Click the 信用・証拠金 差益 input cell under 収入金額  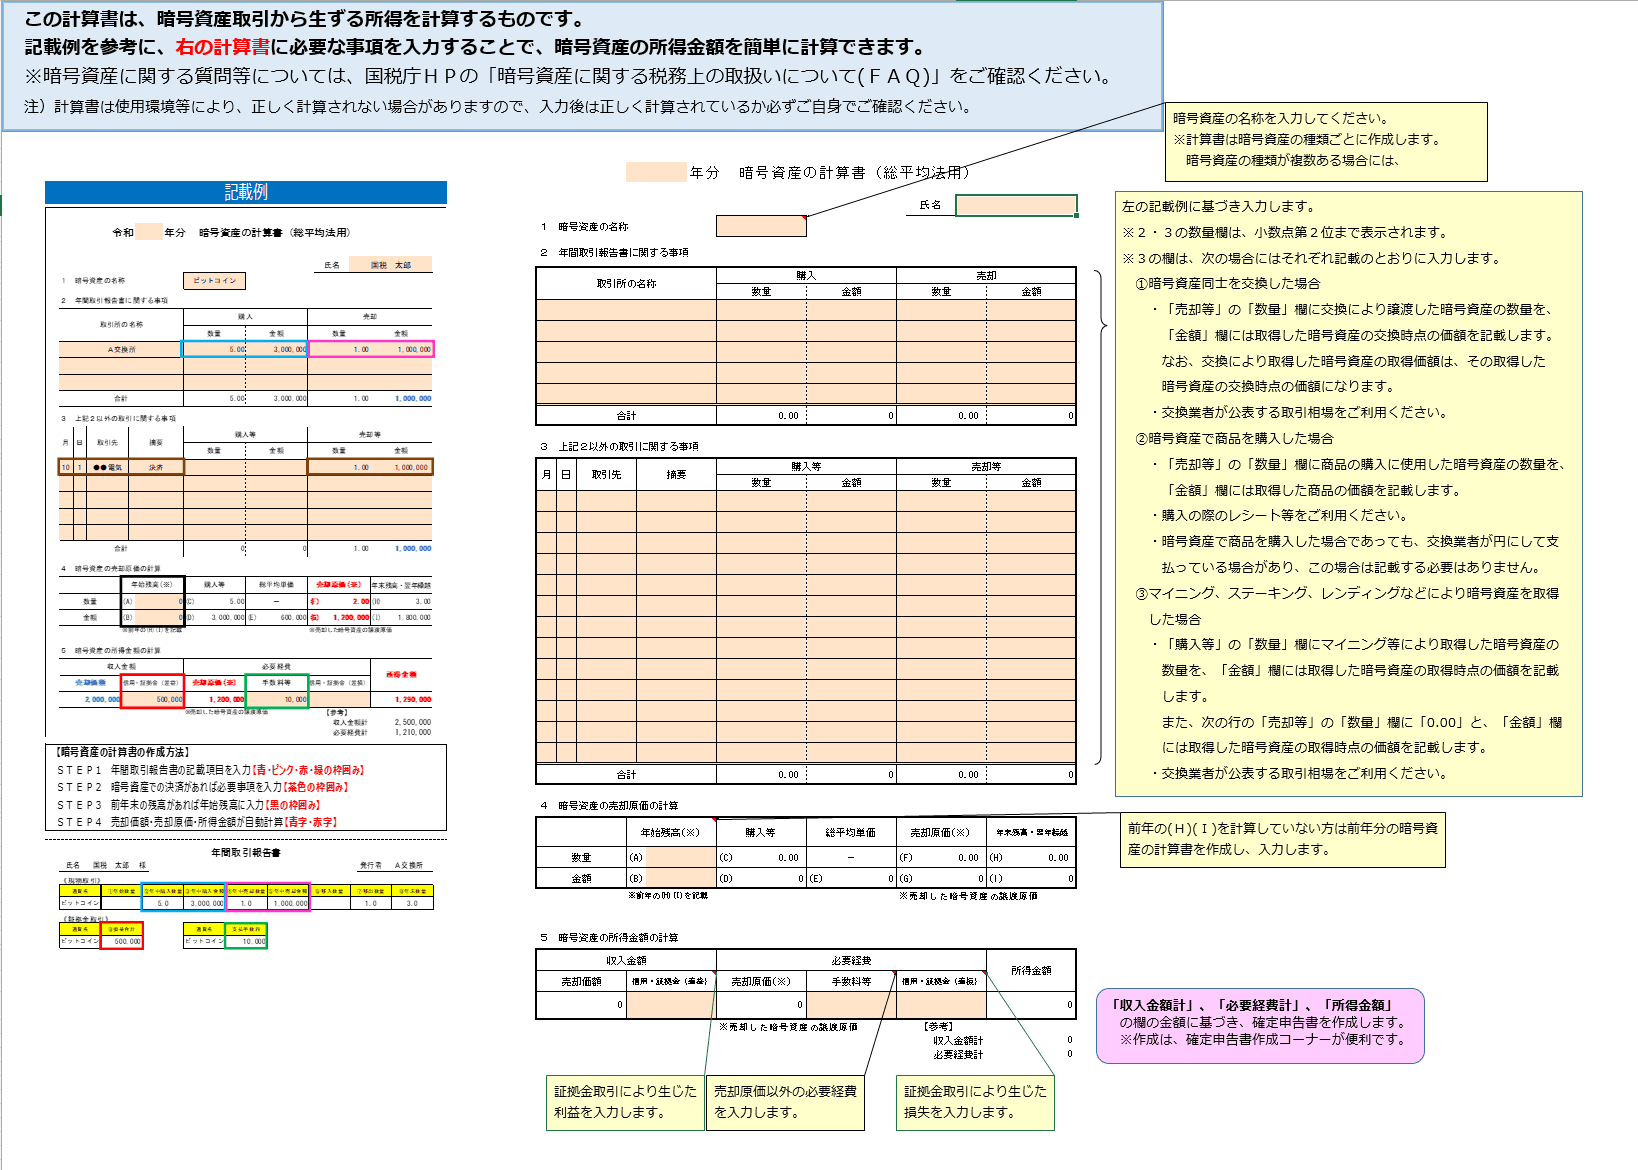click(670, 1004)
